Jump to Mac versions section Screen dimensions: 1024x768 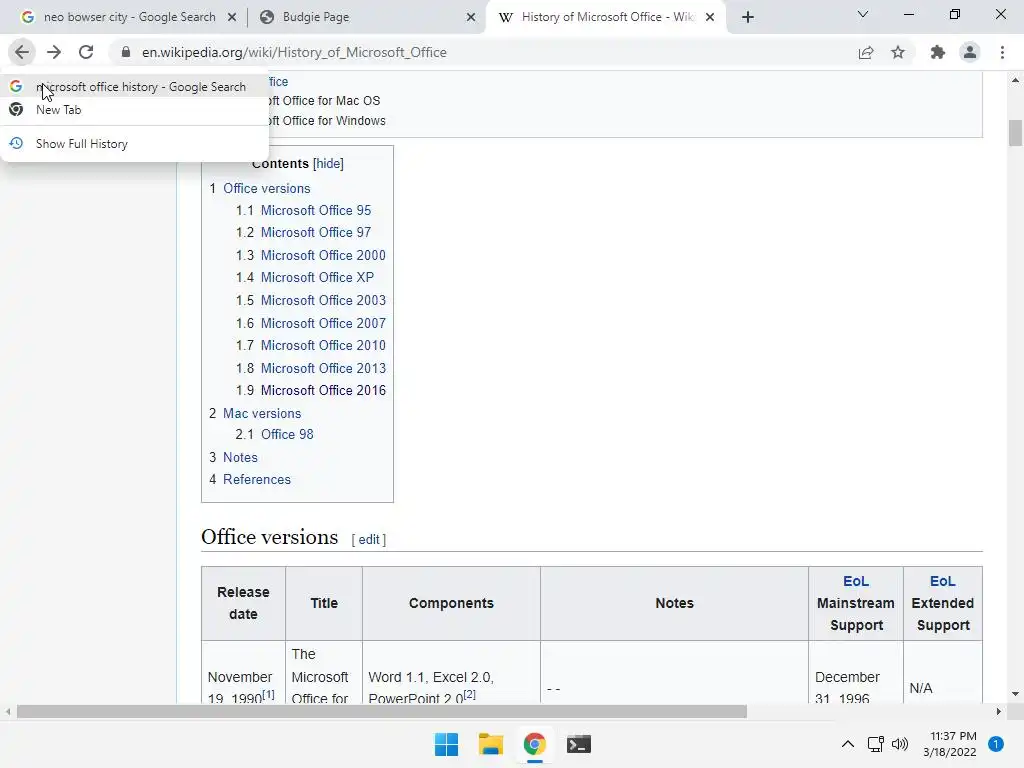[x=262, y=413]
